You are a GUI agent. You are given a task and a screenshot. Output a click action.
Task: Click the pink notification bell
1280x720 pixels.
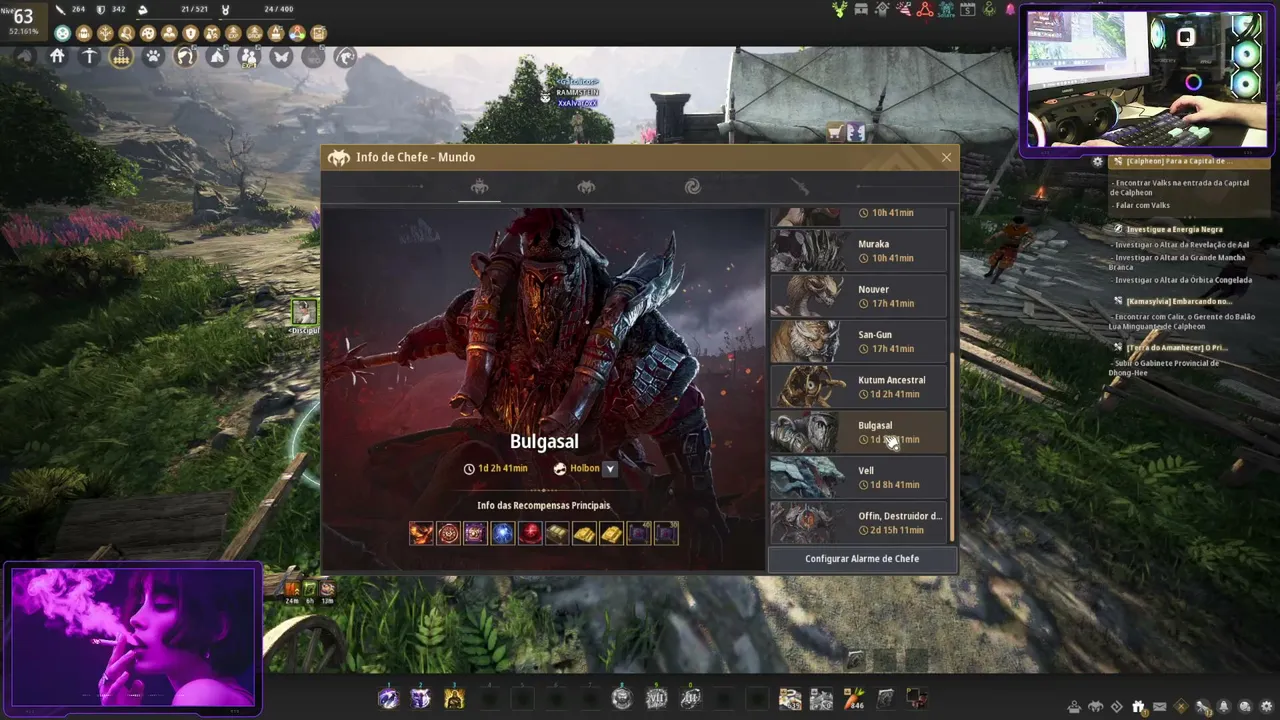1010,10
